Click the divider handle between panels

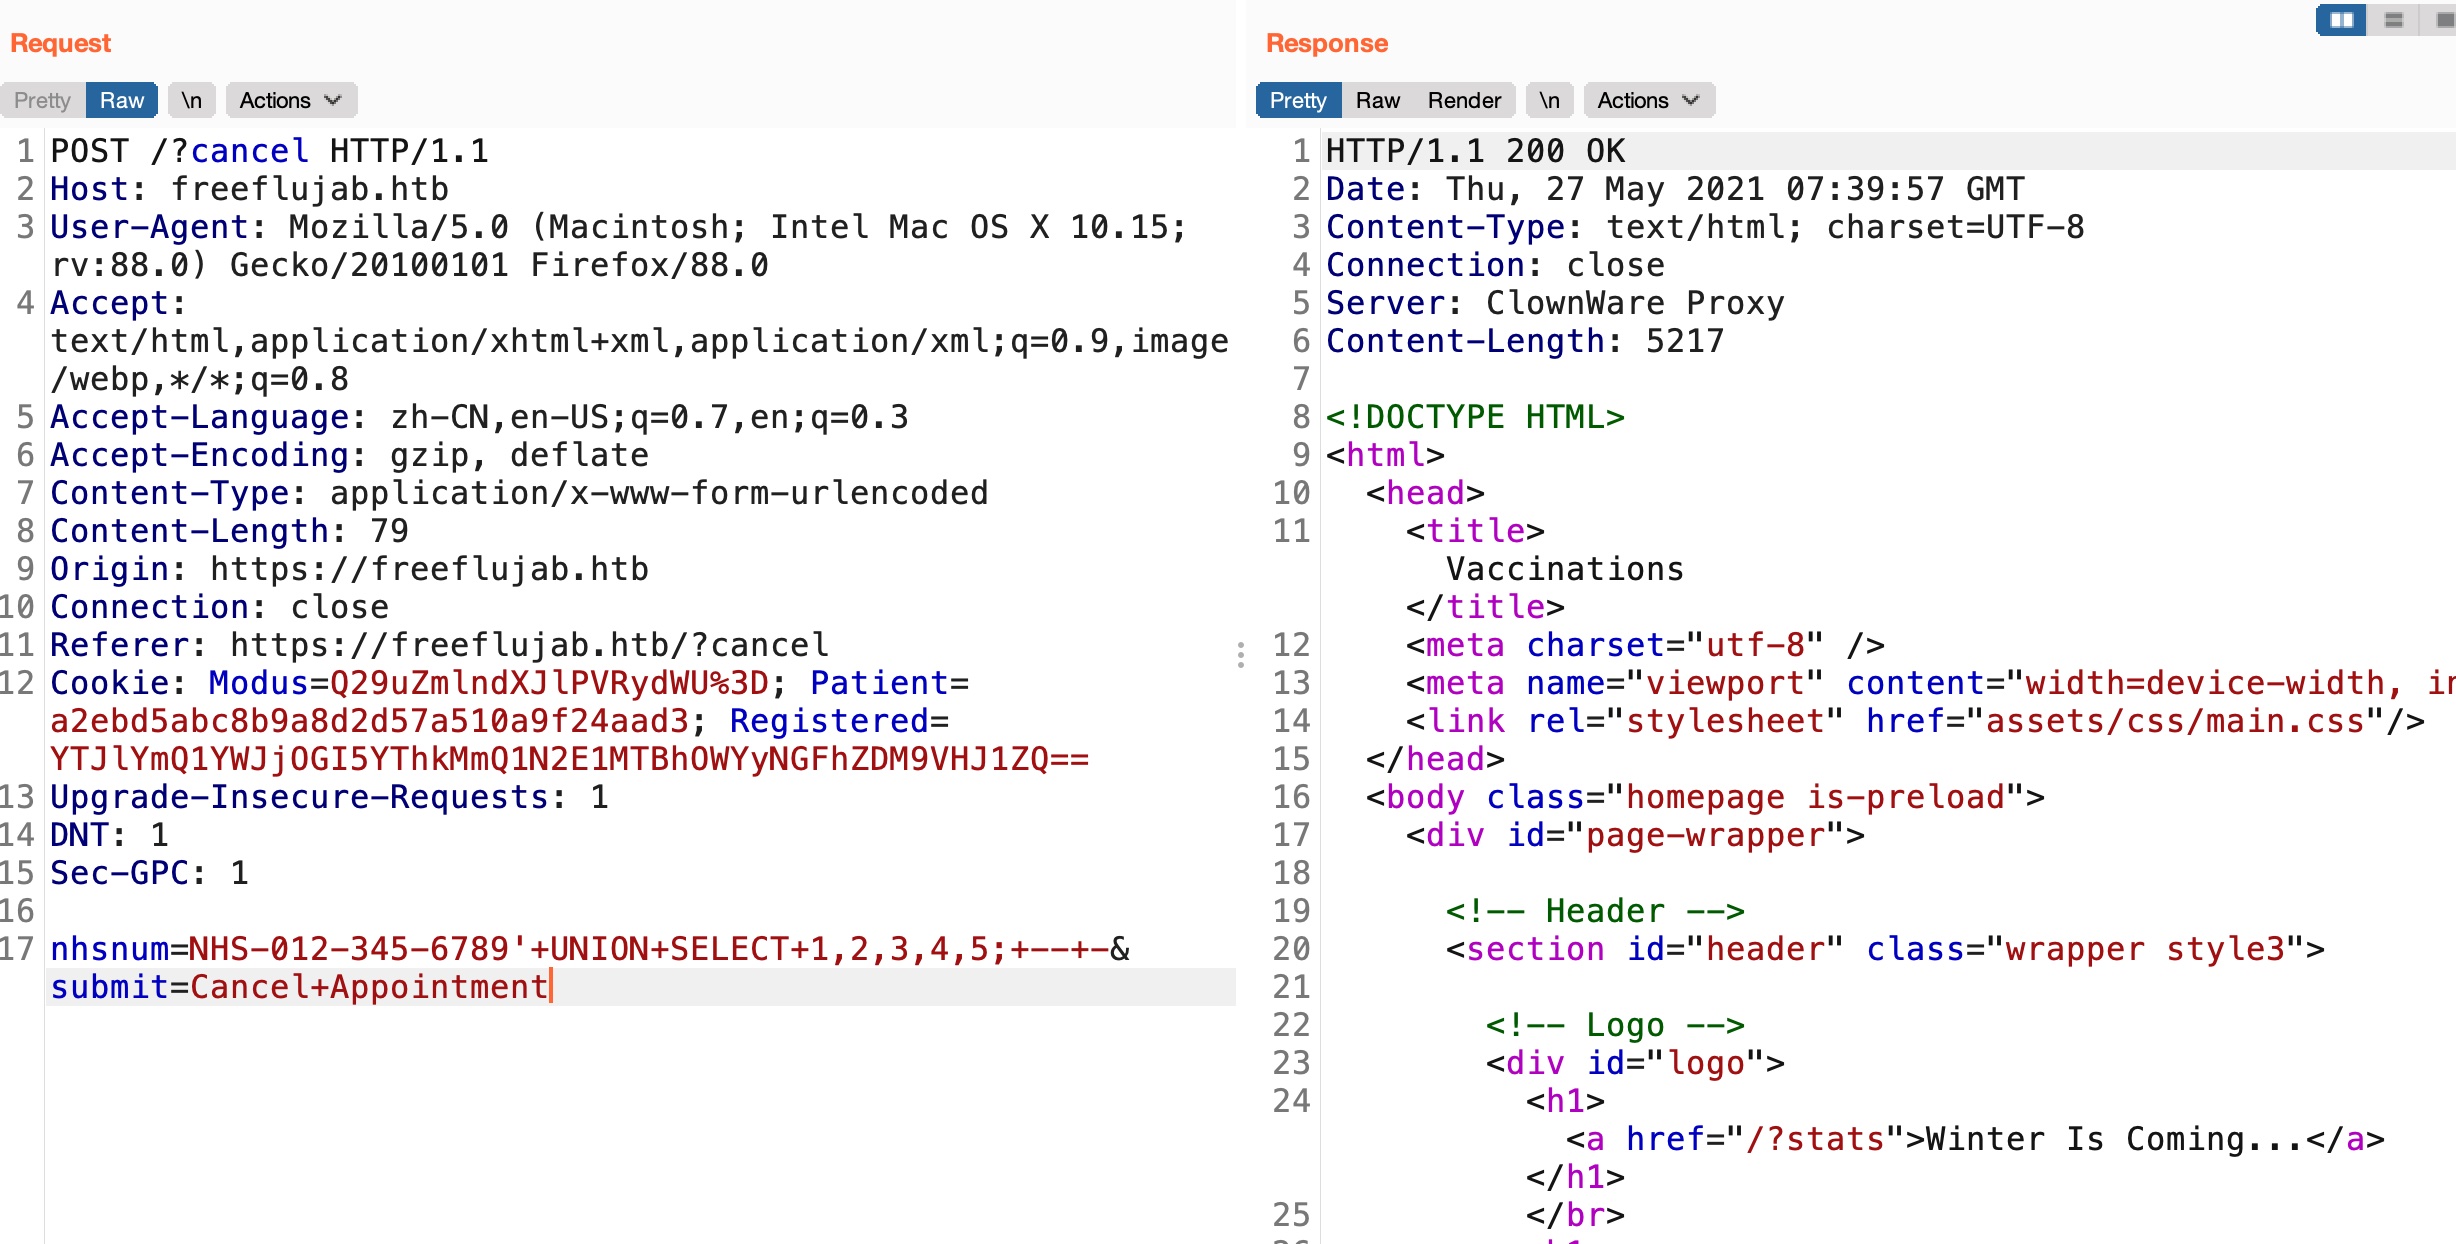point(1241,655)
